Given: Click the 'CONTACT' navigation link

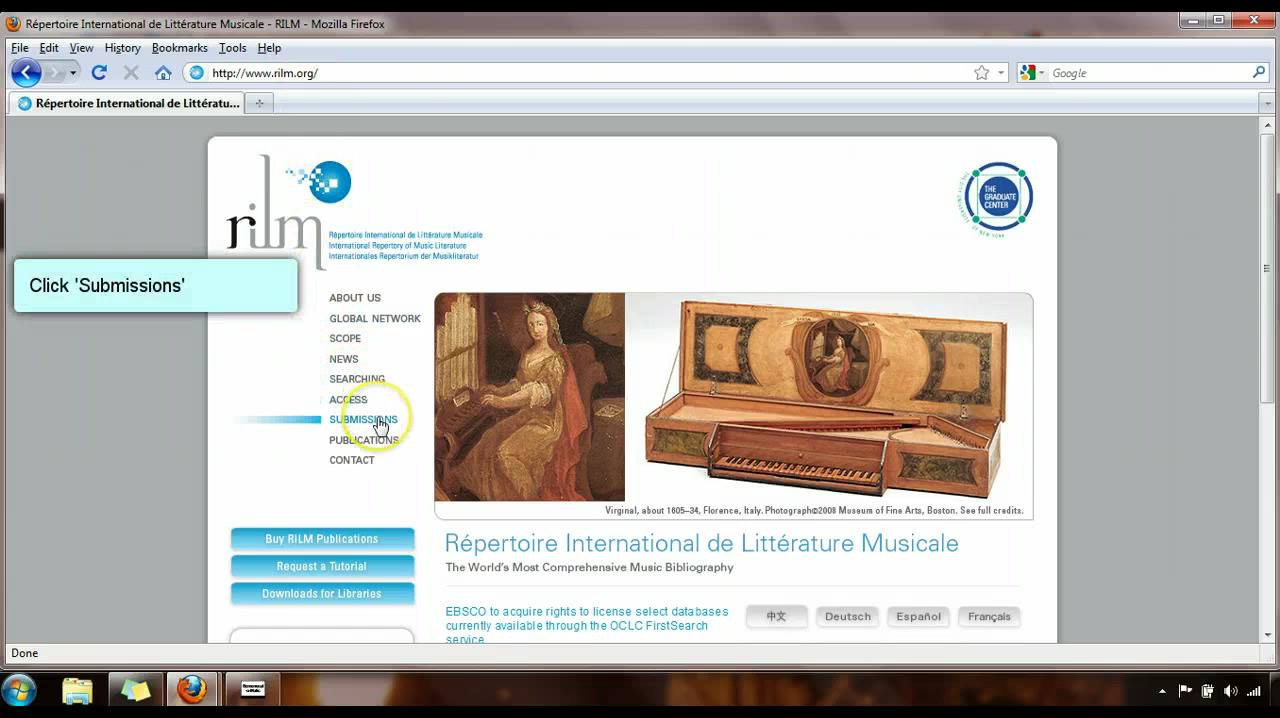Looking at the screenshot, I should [x=352, y=460].
